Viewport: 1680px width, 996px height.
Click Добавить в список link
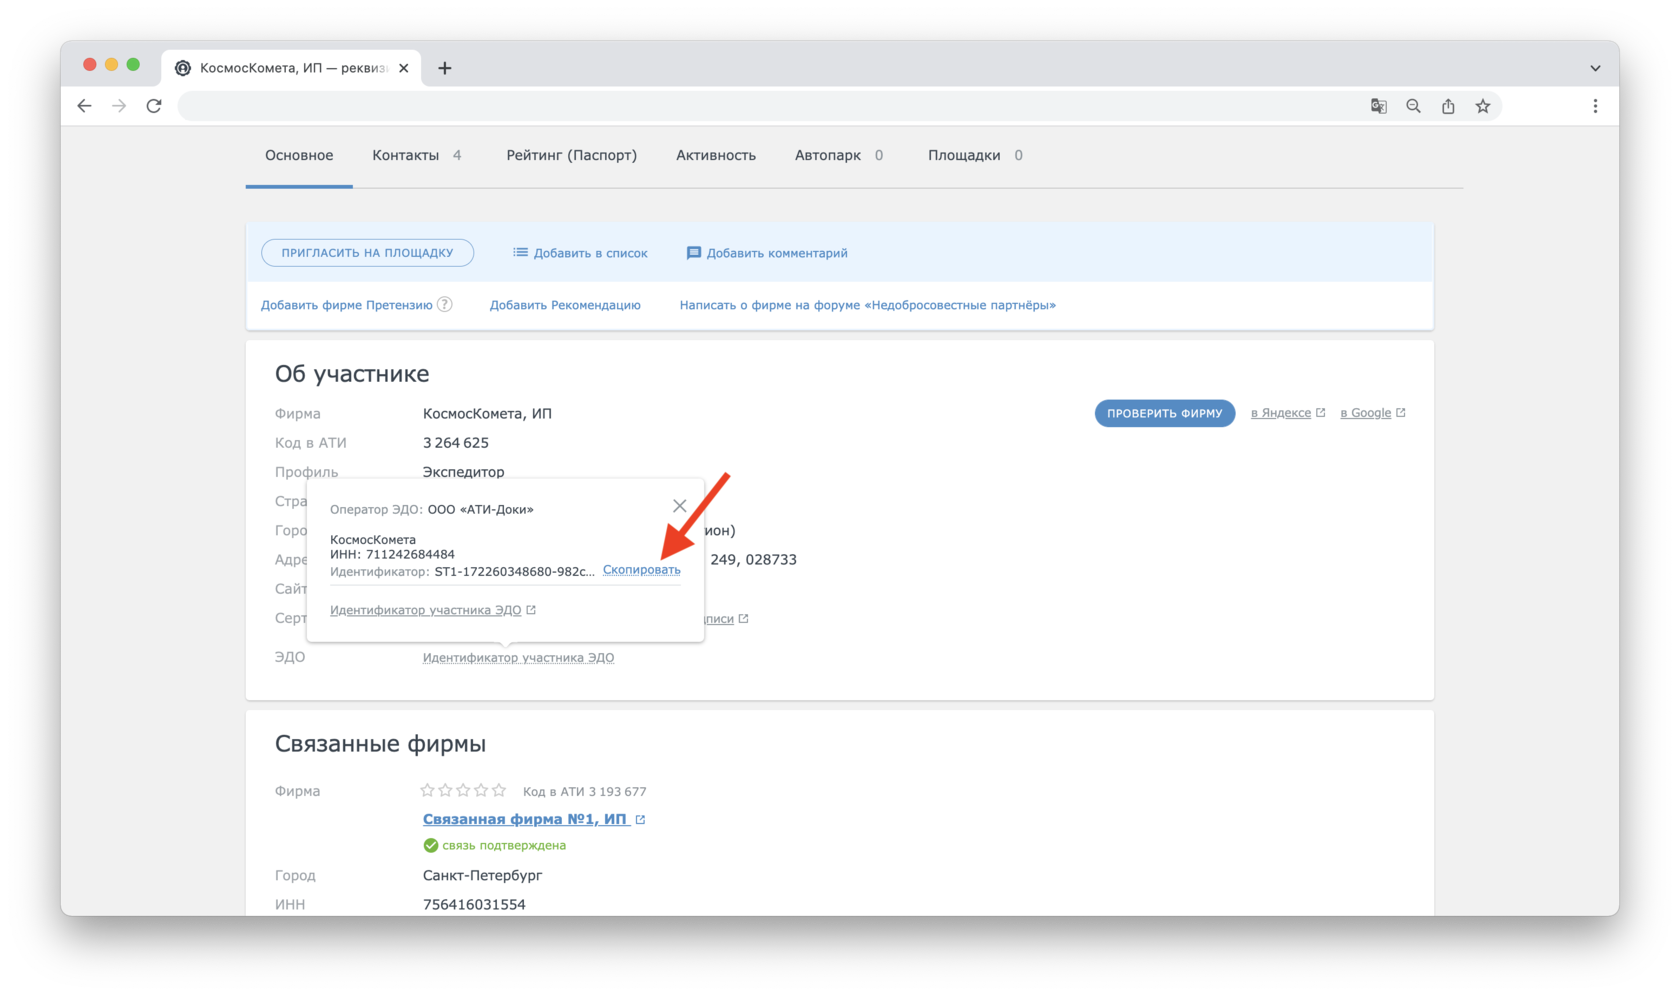[x=590, y=253]
